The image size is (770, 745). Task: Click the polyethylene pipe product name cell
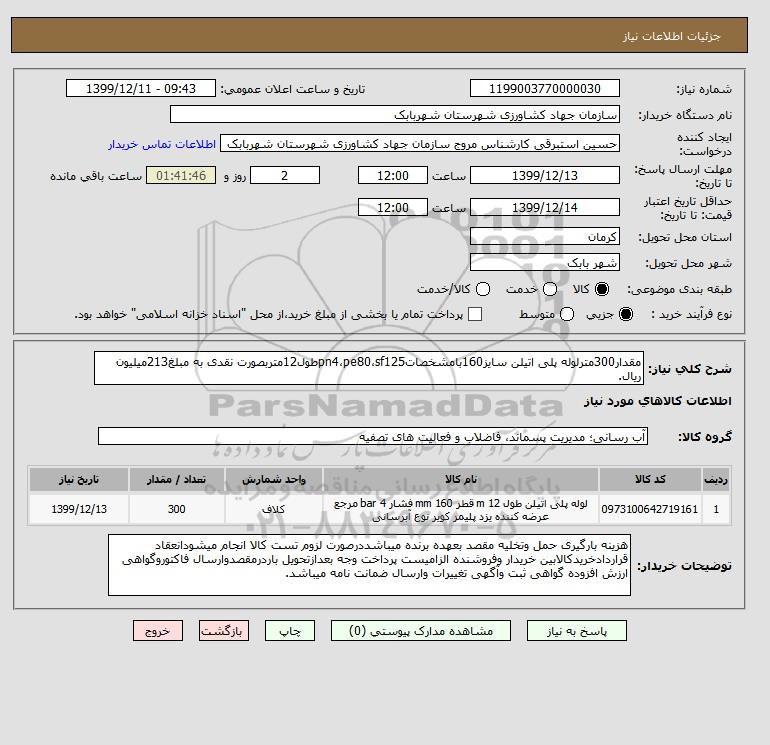461,509
